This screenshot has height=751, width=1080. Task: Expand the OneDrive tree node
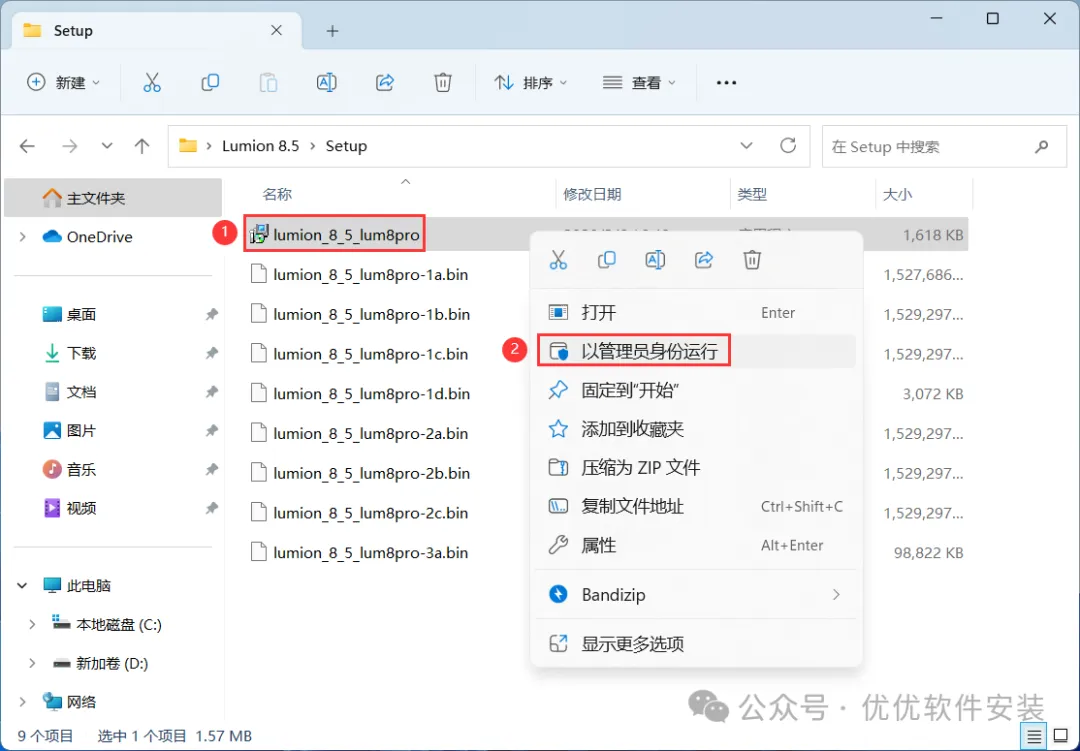pos(23,237)
